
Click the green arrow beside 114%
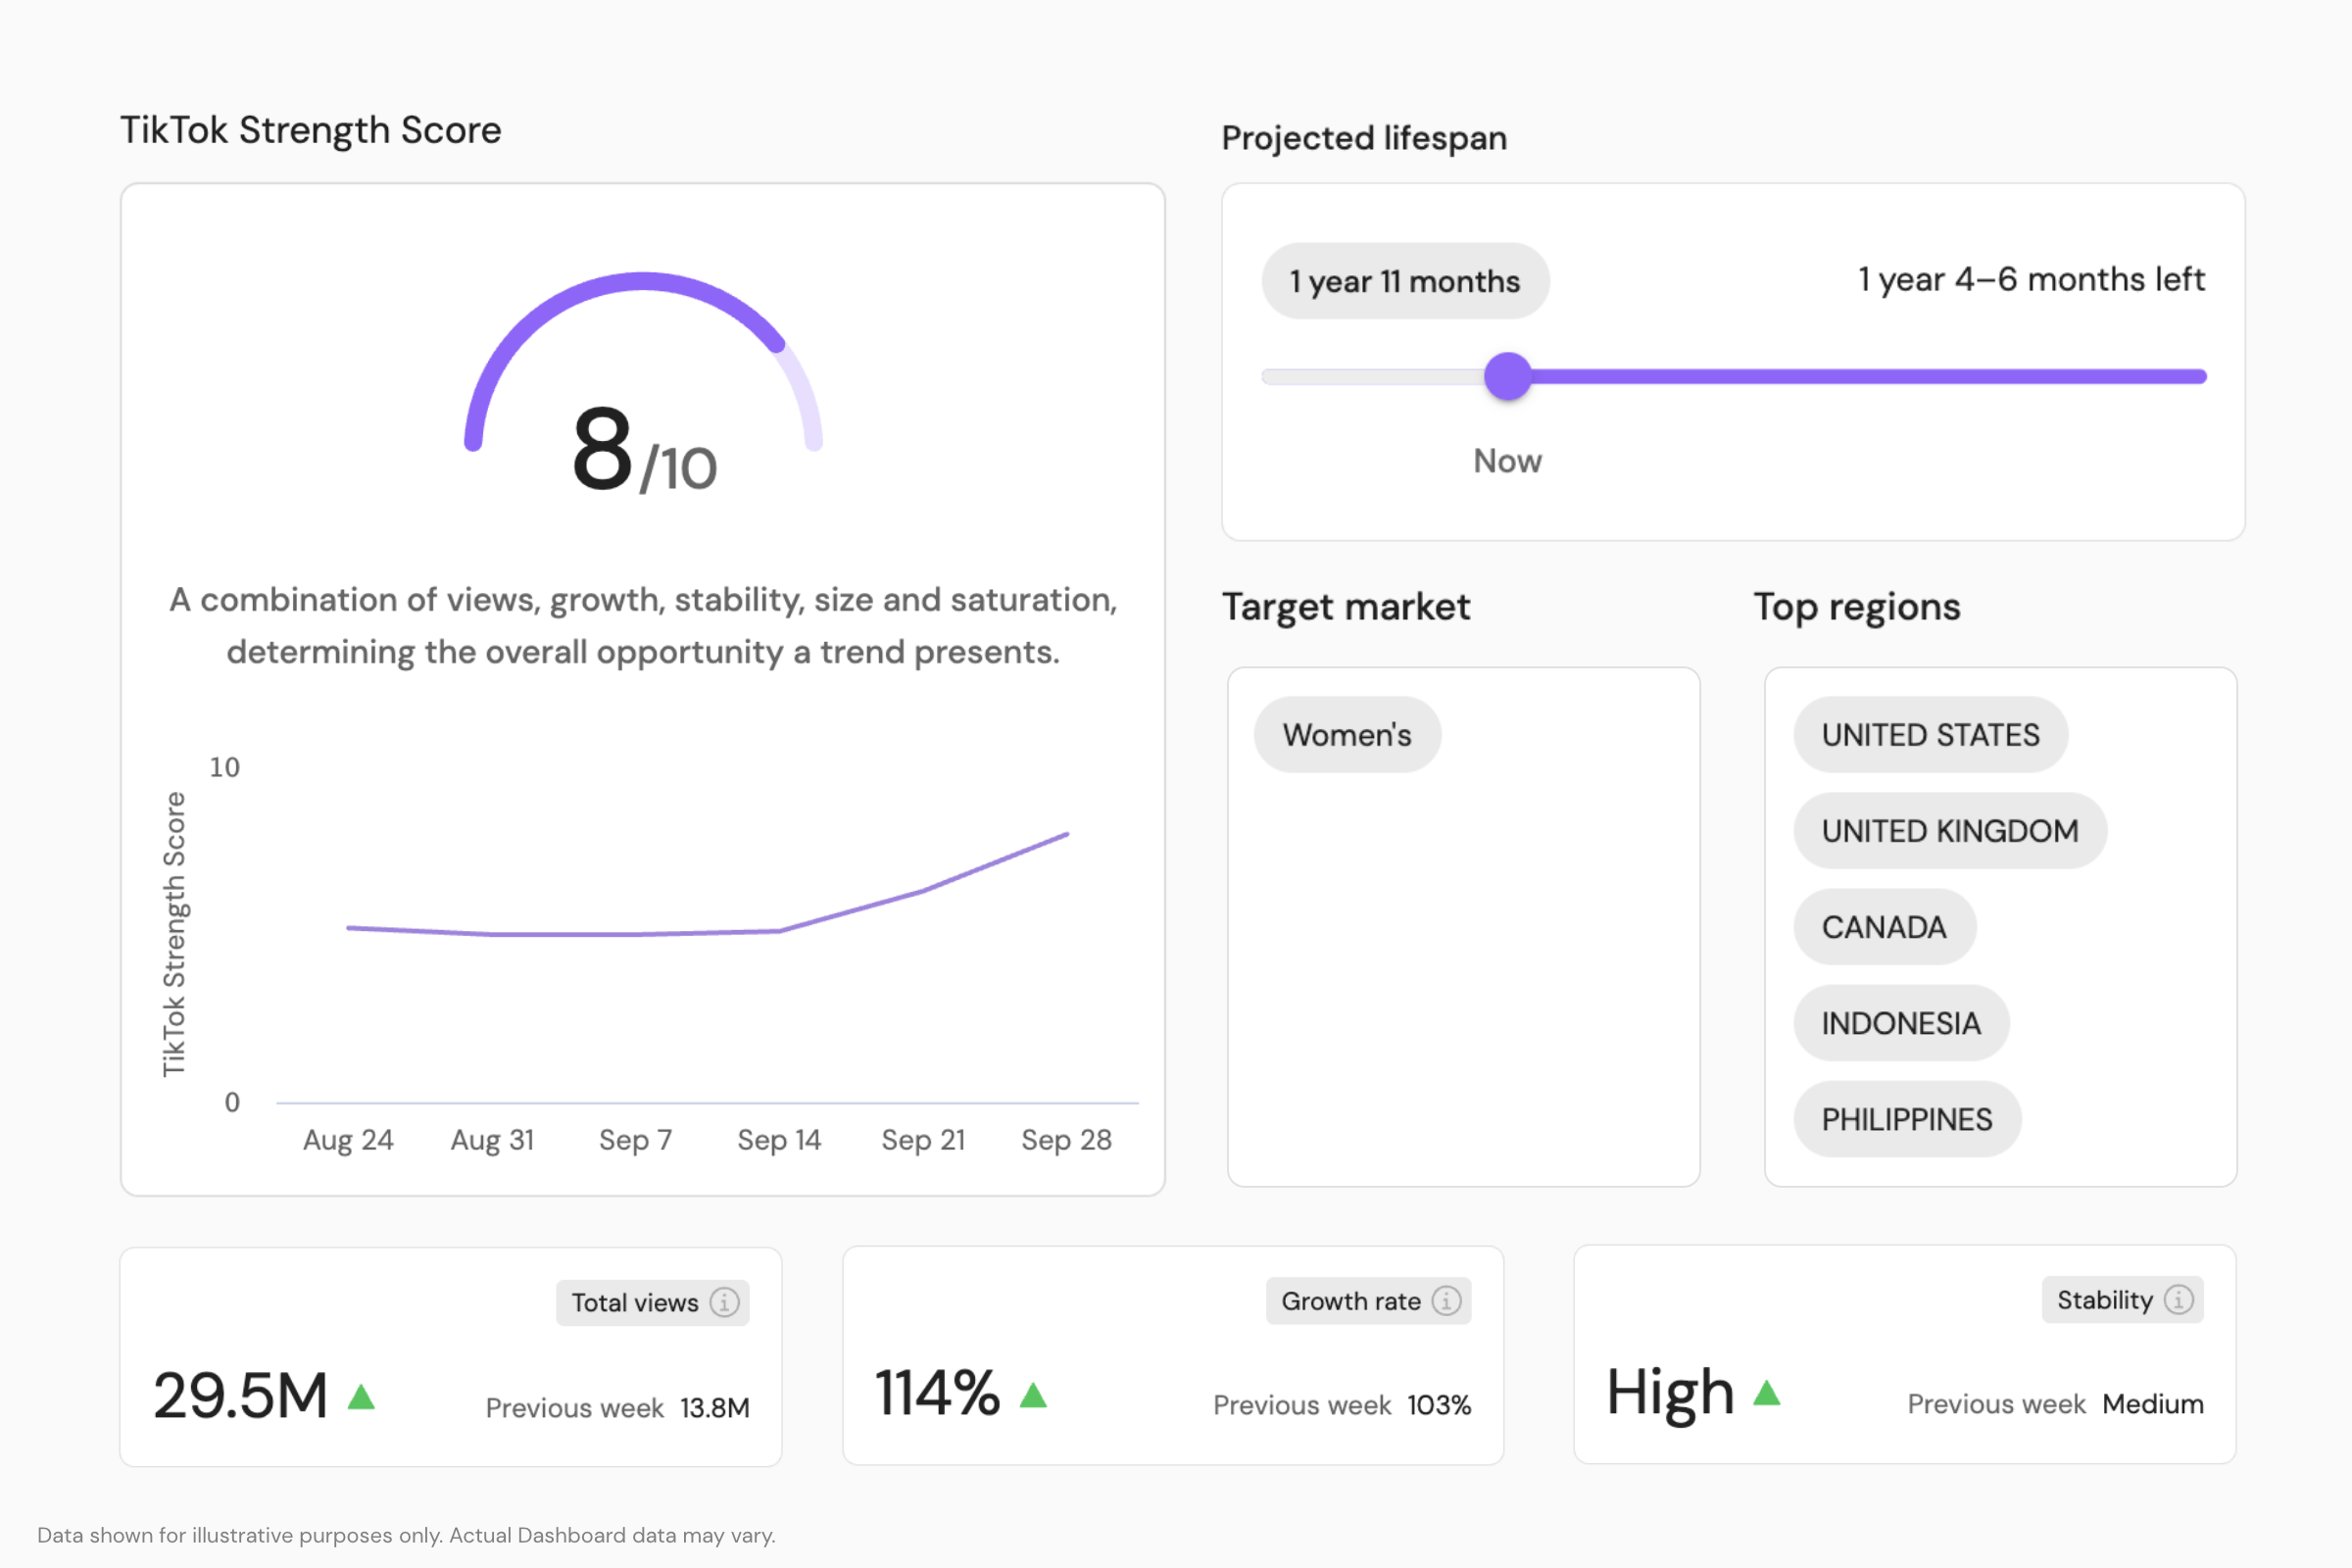click(x=1033, y=1394)
